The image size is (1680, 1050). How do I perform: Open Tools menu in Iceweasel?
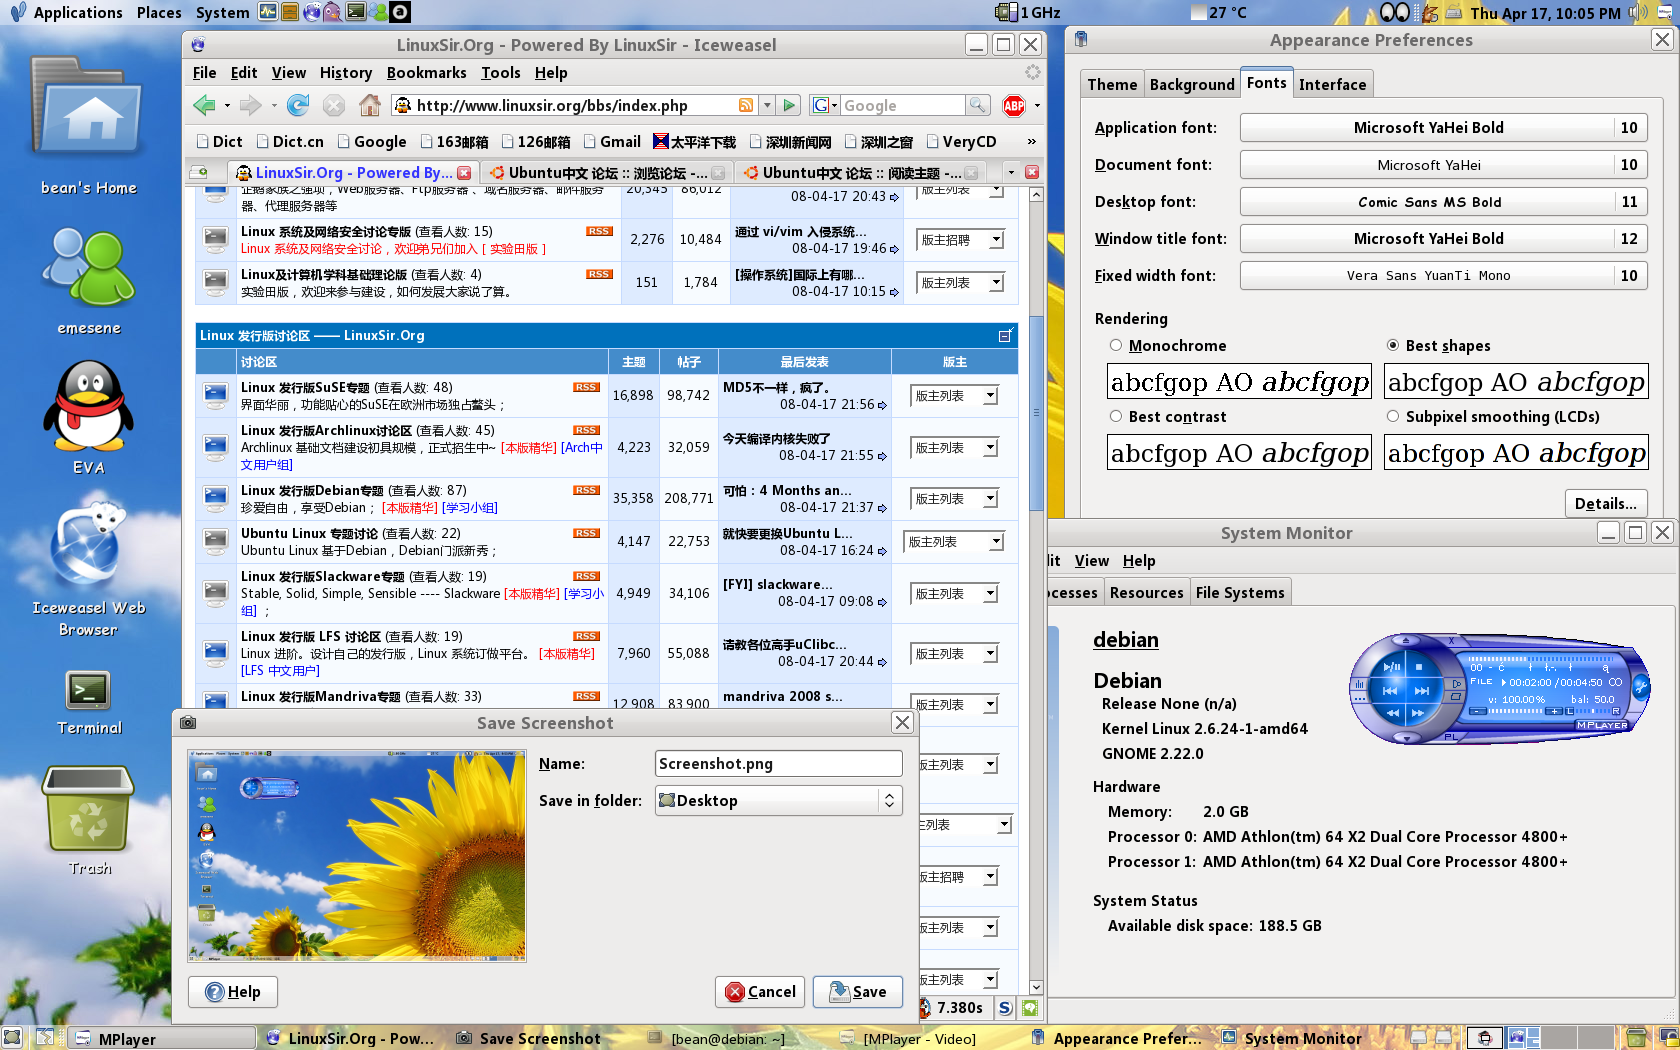(x=500, y=72)
